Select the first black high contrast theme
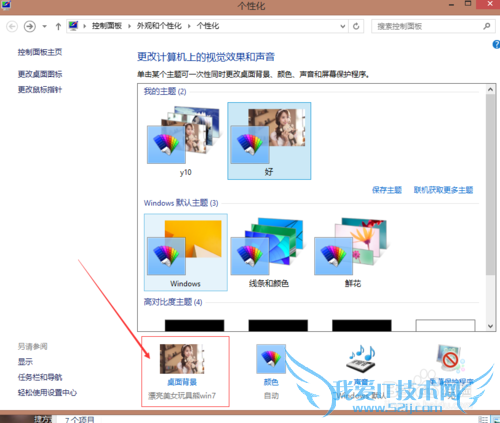This screenshot has height=423, width=500. pyautogui.click(x=194, y=325)
